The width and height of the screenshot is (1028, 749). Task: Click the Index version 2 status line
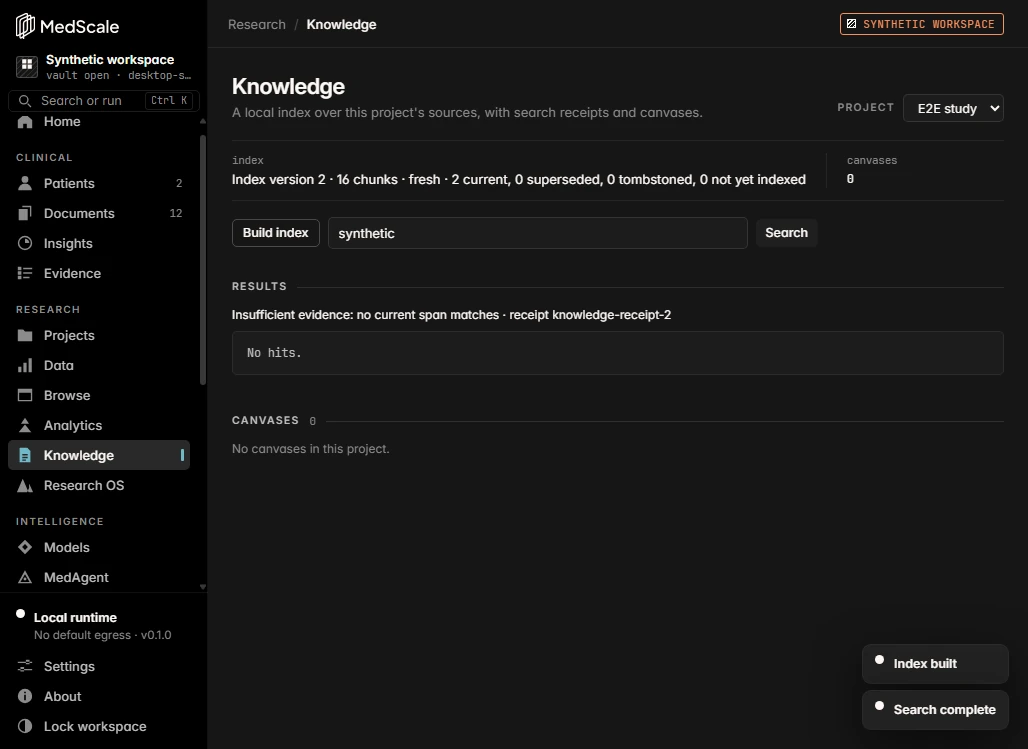[519, 180]
